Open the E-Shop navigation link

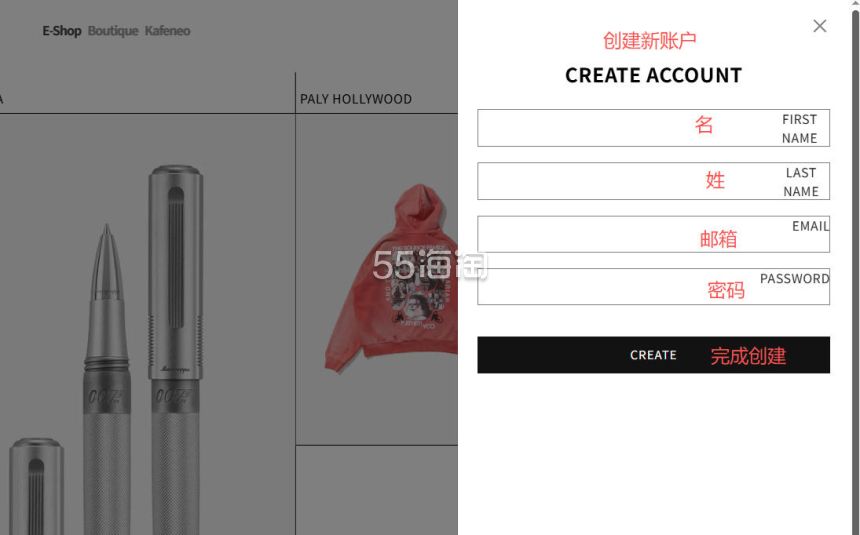62,31
